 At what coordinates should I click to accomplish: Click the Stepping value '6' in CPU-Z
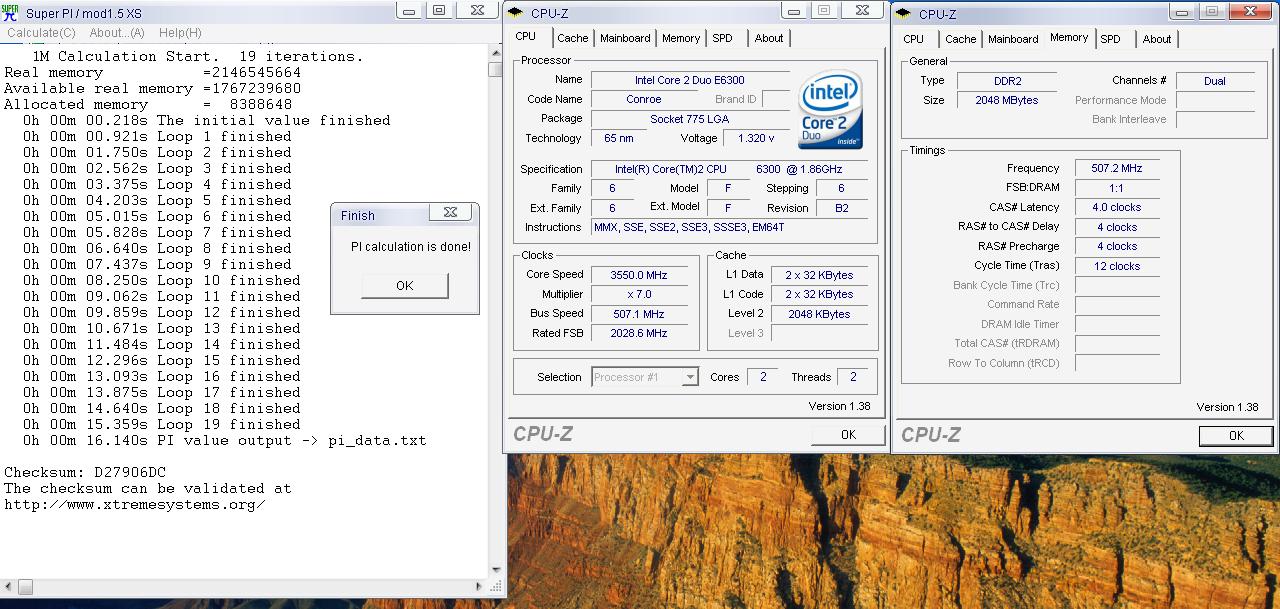(841, 188)
